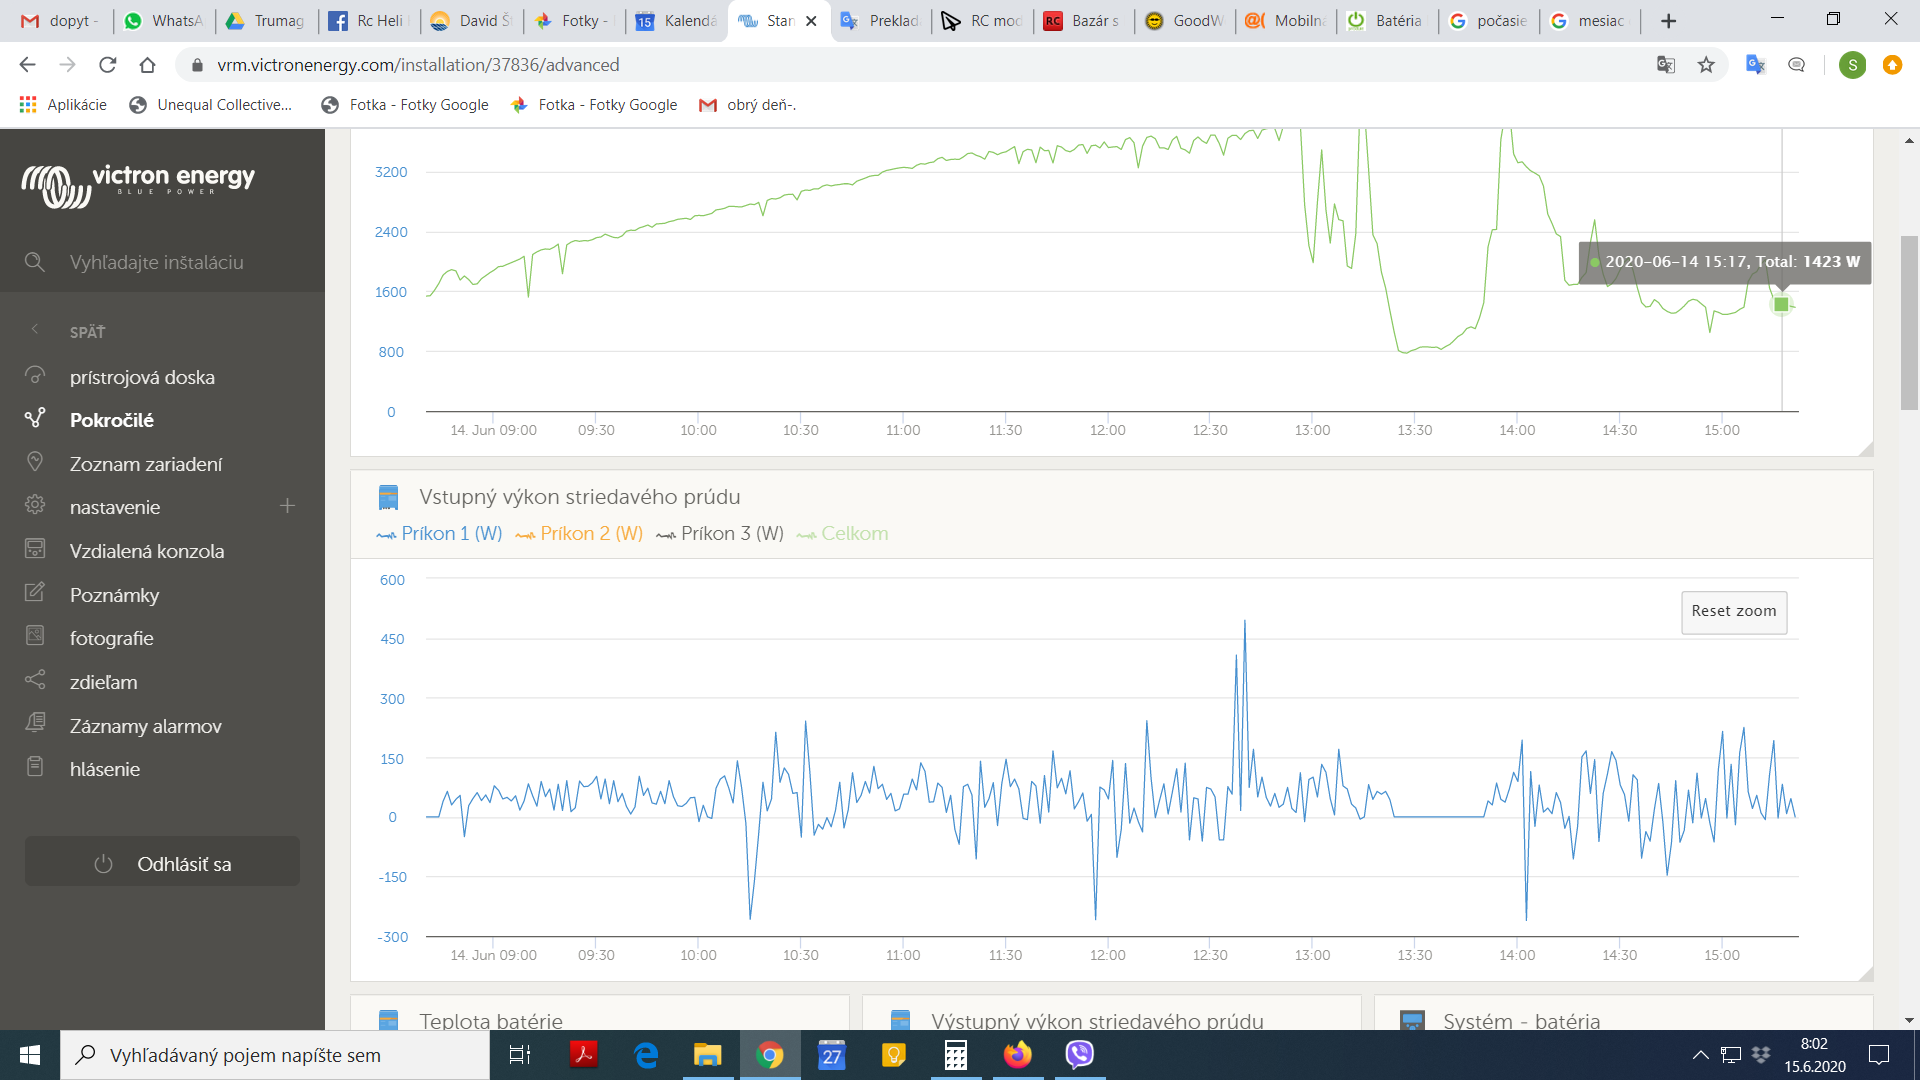Click the Zoznam zariadení location icon

click(35, 462)
